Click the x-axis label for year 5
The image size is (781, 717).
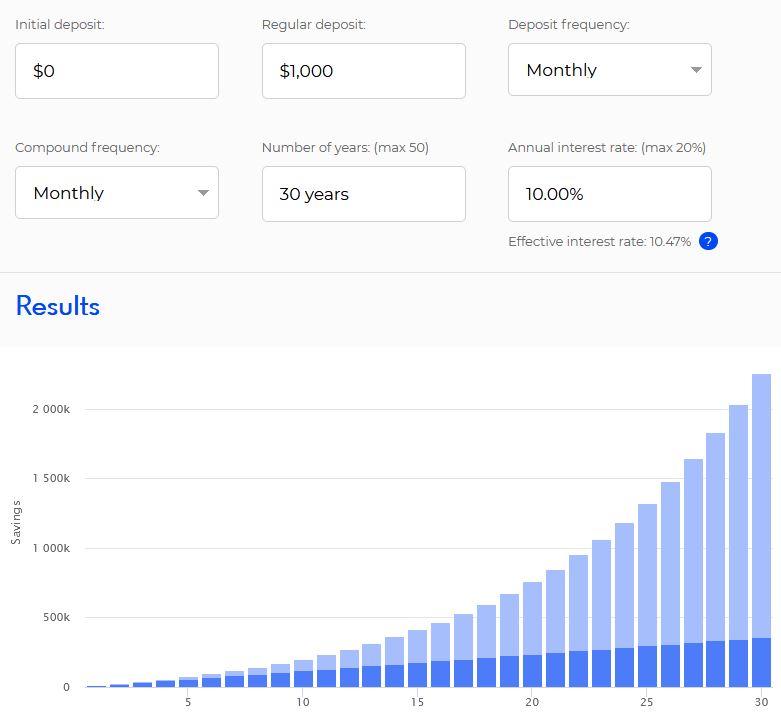(x=188, y=703)
